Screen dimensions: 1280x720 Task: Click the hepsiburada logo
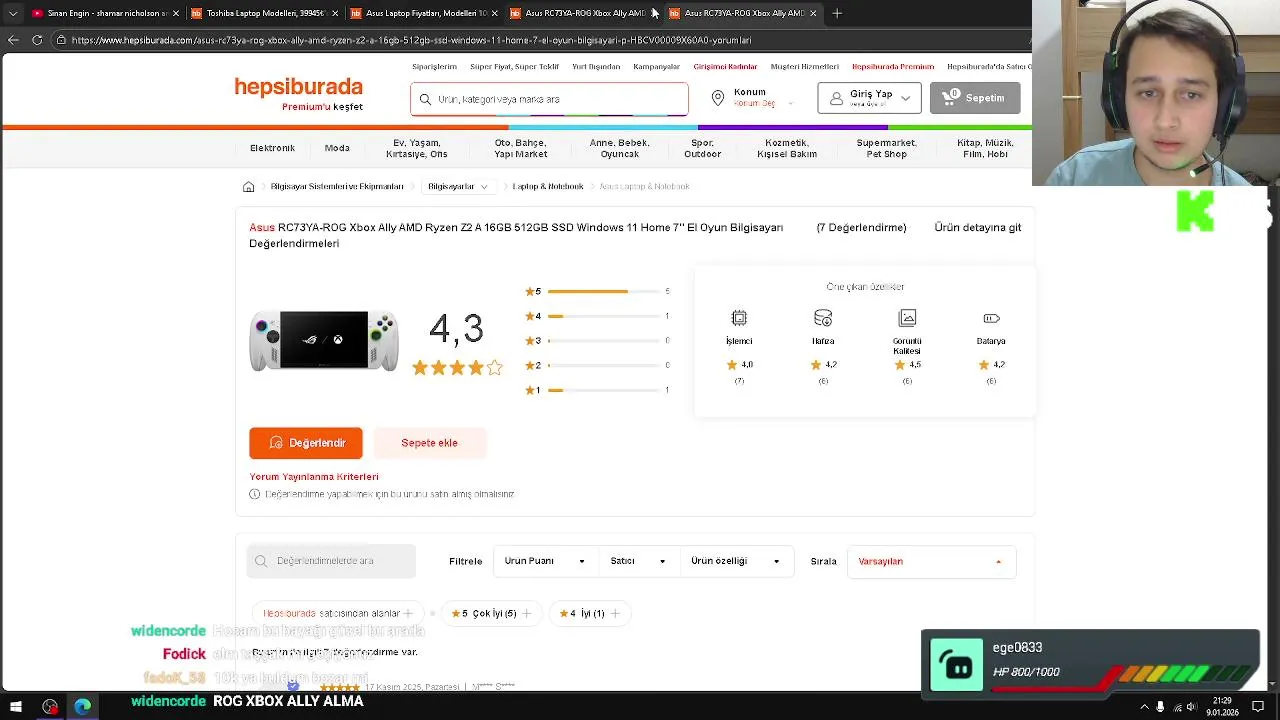[298, 87]
